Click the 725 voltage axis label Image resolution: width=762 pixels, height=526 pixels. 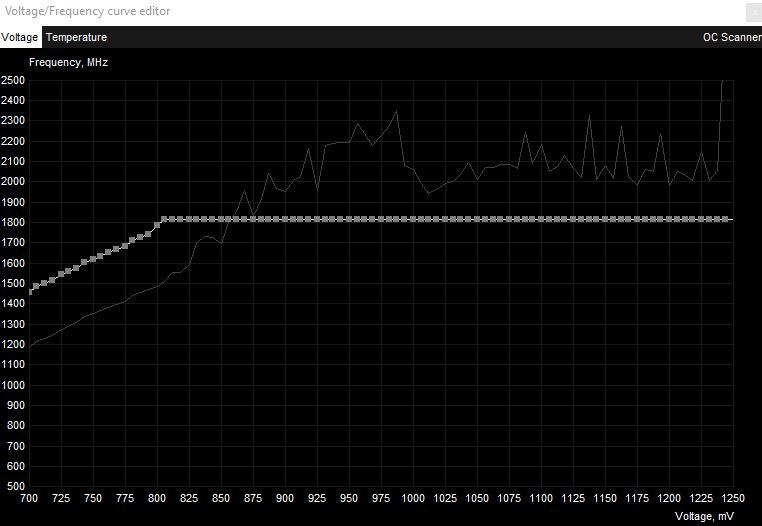pyautogui.click(x=61, y=498)
